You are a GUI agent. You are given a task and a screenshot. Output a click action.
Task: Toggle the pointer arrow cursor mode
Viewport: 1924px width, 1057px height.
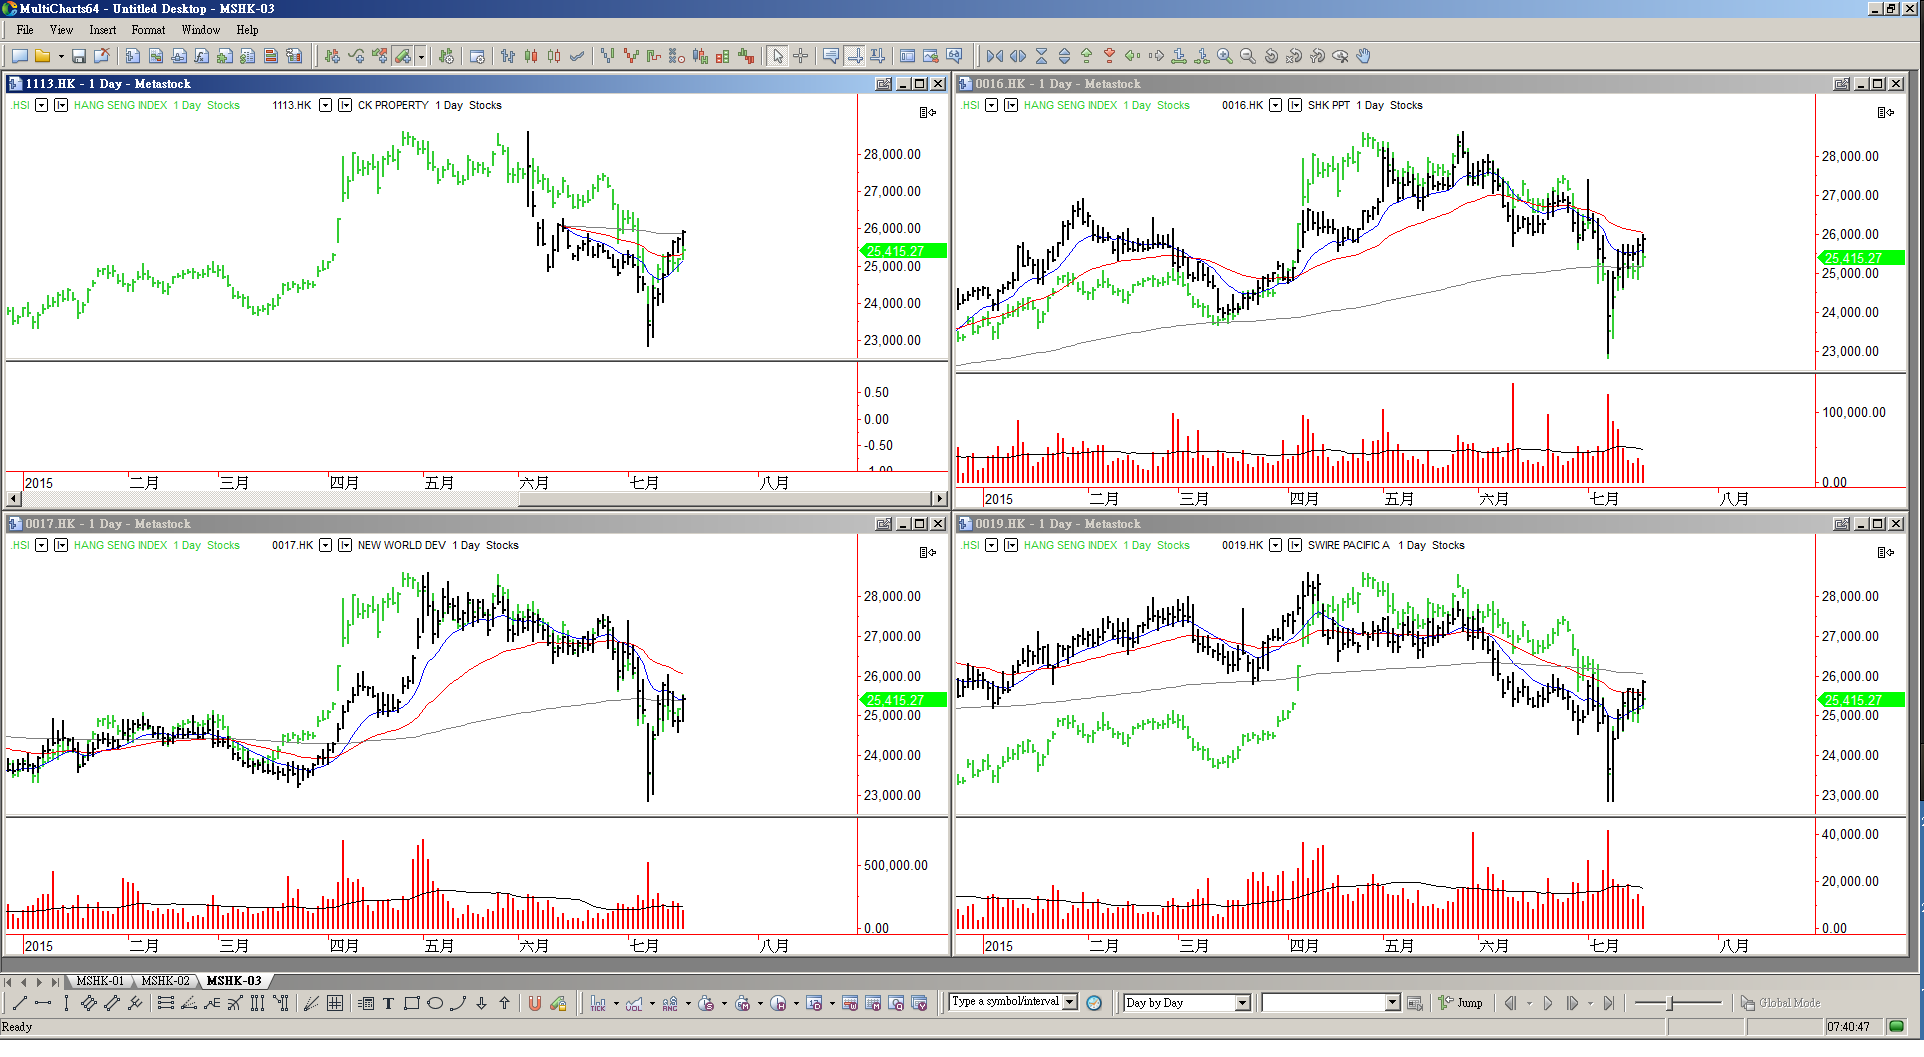(778, 56)
